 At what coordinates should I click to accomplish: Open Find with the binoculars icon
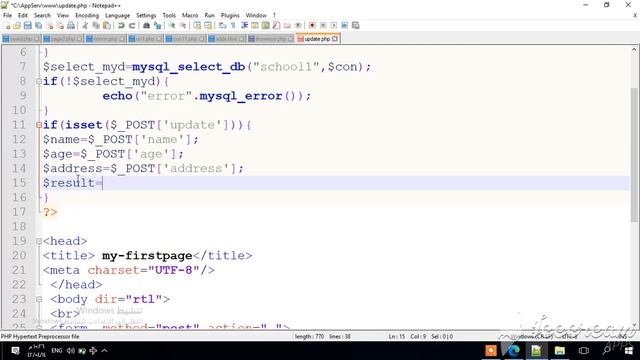146,25
